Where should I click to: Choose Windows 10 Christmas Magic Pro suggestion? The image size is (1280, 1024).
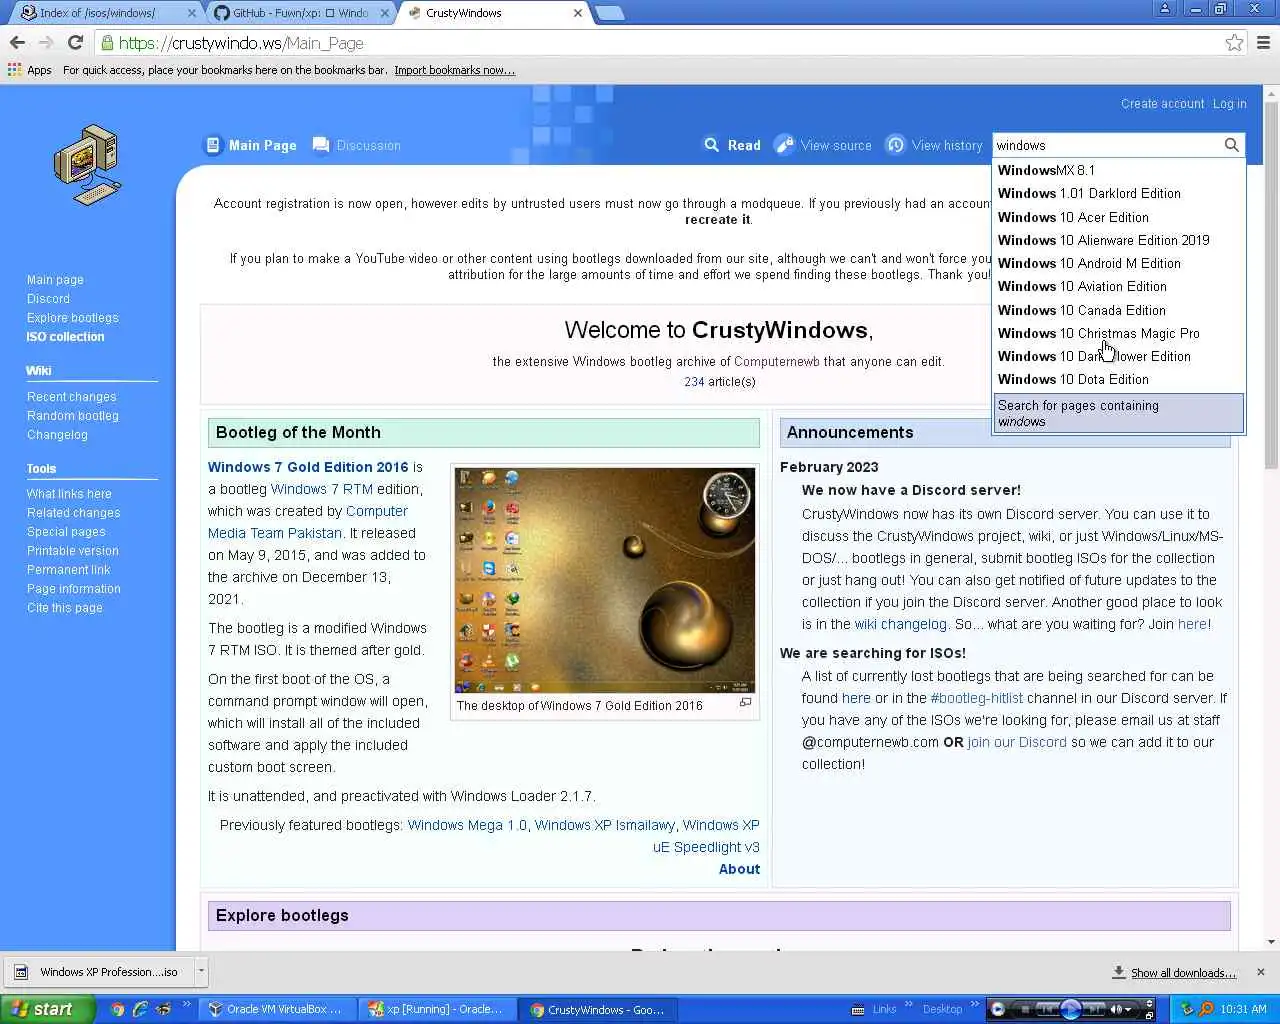(x=1119, y=333)
